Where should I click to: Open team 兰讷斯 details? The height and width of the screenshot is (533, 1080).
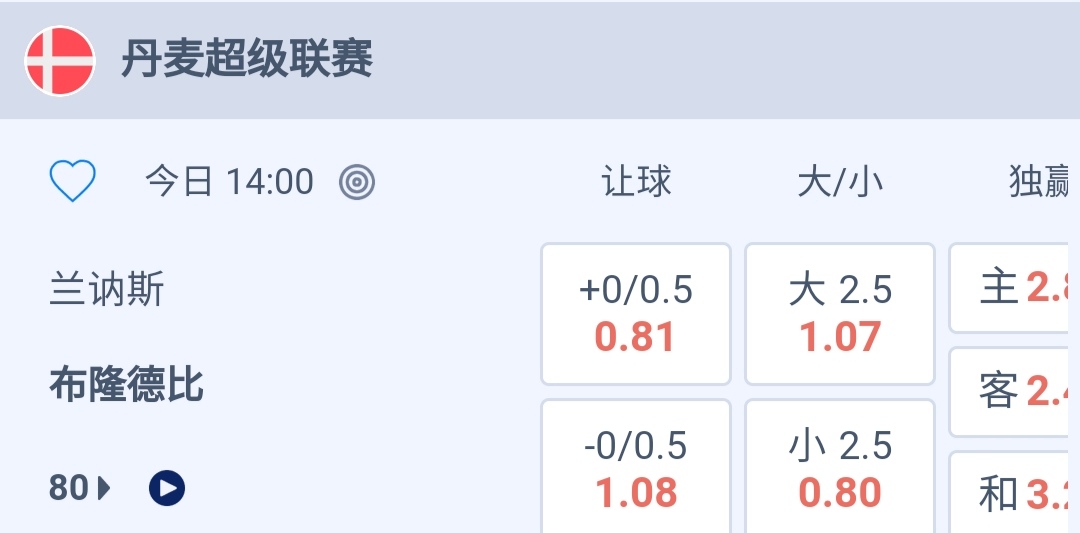[x=107, y=290]
